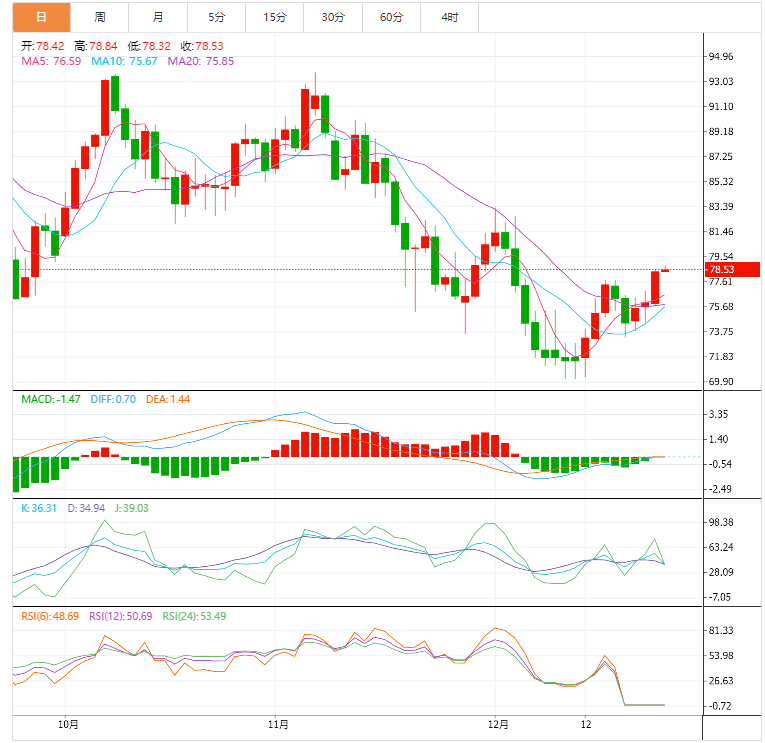Select the 30分 interval tab
This screenshot has height=743, width=765.
tap(334, 18)
